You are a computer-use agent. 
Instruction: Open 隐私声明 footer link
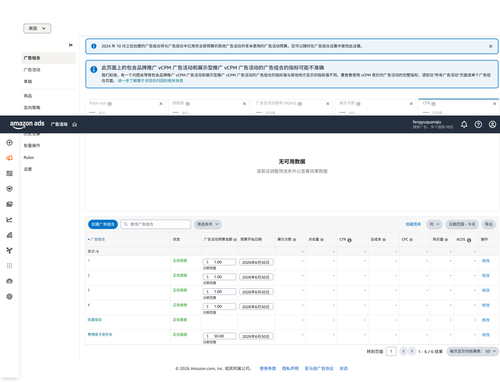click(290, 368)
